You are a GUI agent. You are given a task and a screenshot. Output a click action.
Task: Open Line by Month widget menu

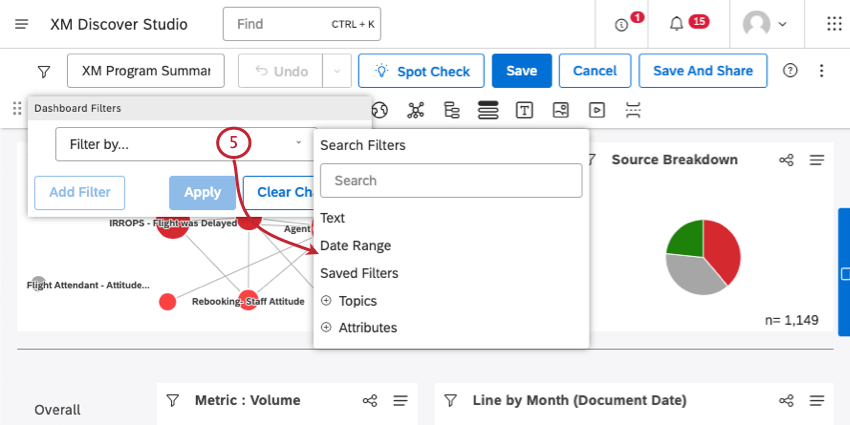(x=818, y=401)
